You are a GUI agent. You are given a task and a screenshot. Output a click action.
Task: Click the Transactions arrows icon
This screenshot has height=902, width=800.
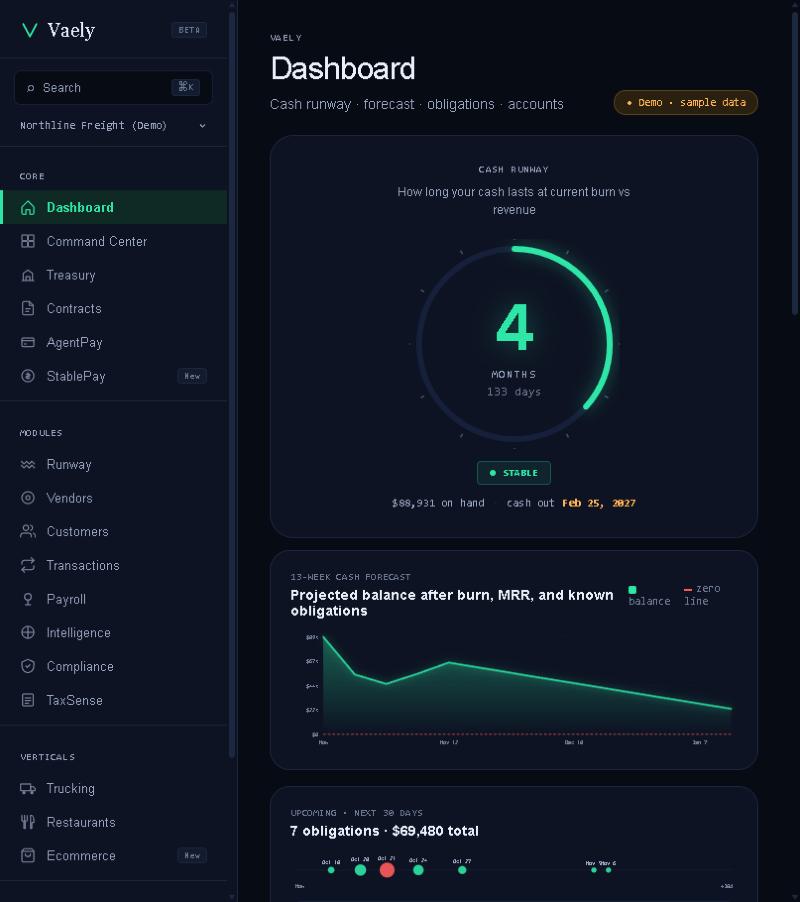tap(28, 565)
